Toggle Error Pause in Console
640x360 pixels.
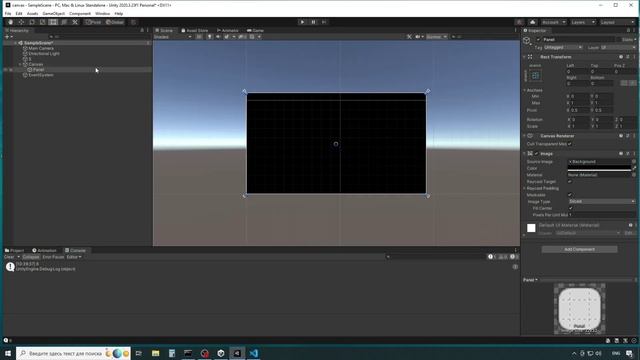coord(53,257)
